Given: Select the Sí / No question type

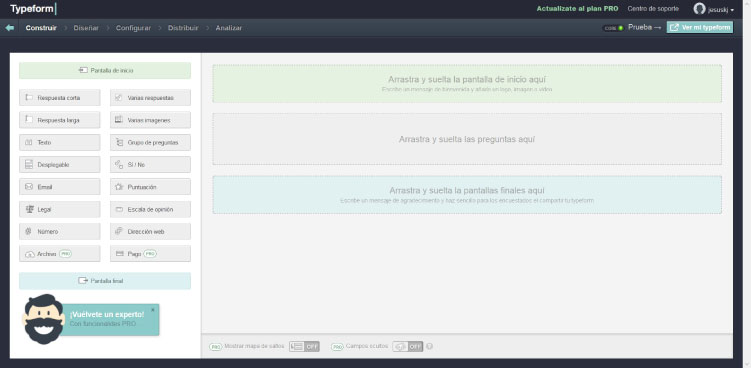Looking at the screenshot, I should tap(150, 164).
